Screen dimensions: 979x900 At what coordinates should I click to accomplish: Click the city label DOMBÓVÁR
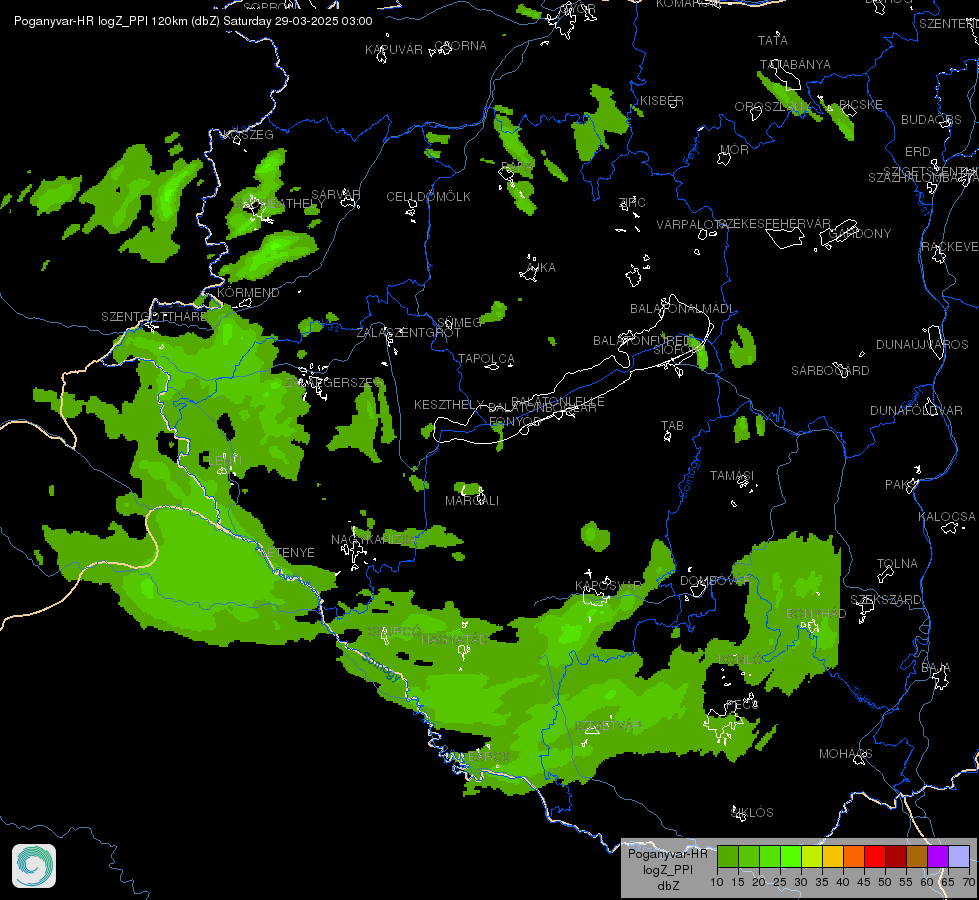(716, 580)
